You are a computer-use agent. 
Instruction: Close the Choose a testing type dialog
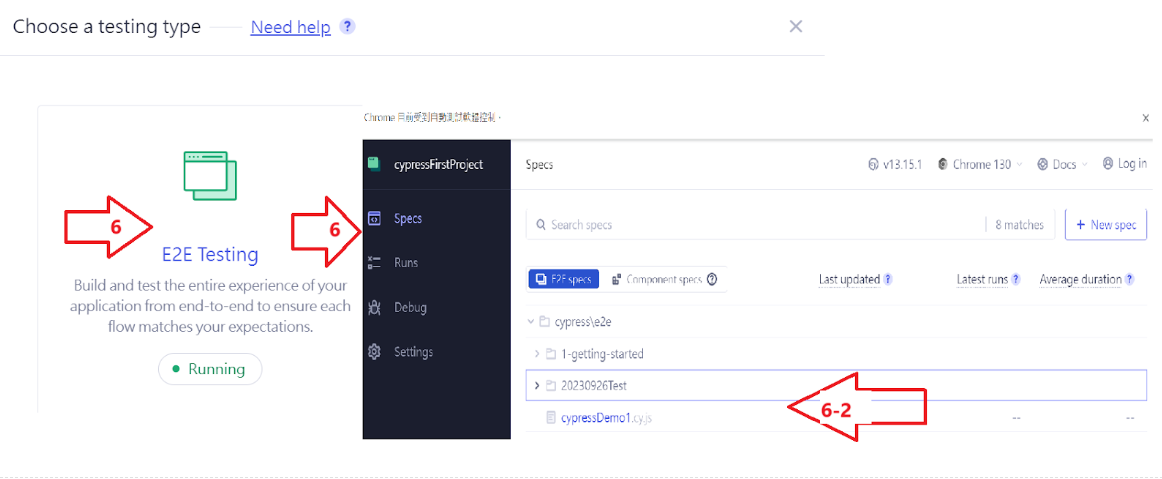(796, 27)
